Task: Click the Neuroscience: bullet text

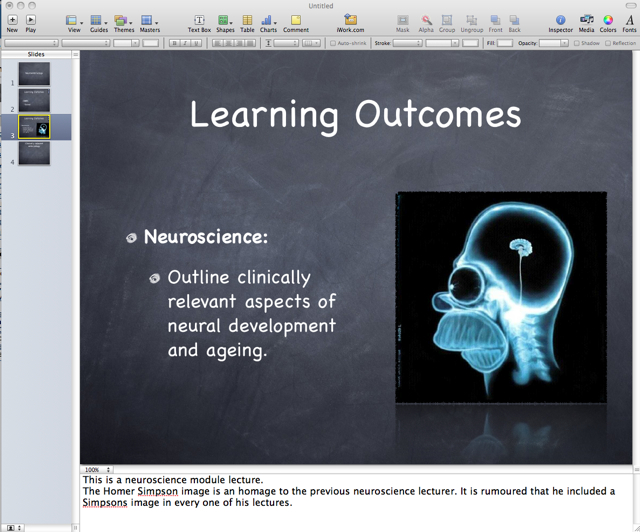Action: (206, 236)
